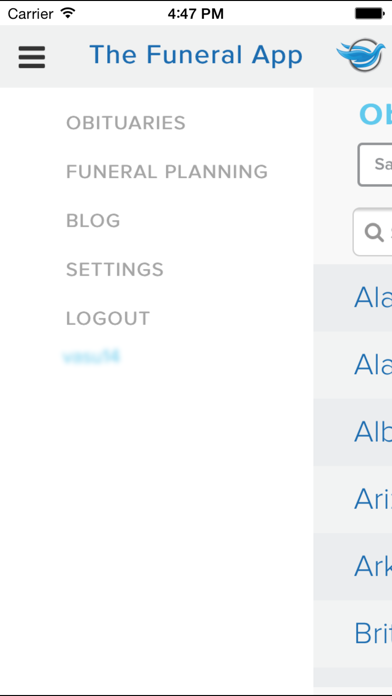Click the blue dove logo icon
The width and height of the screenshot is (392, 696).
(x=360, y=56)
